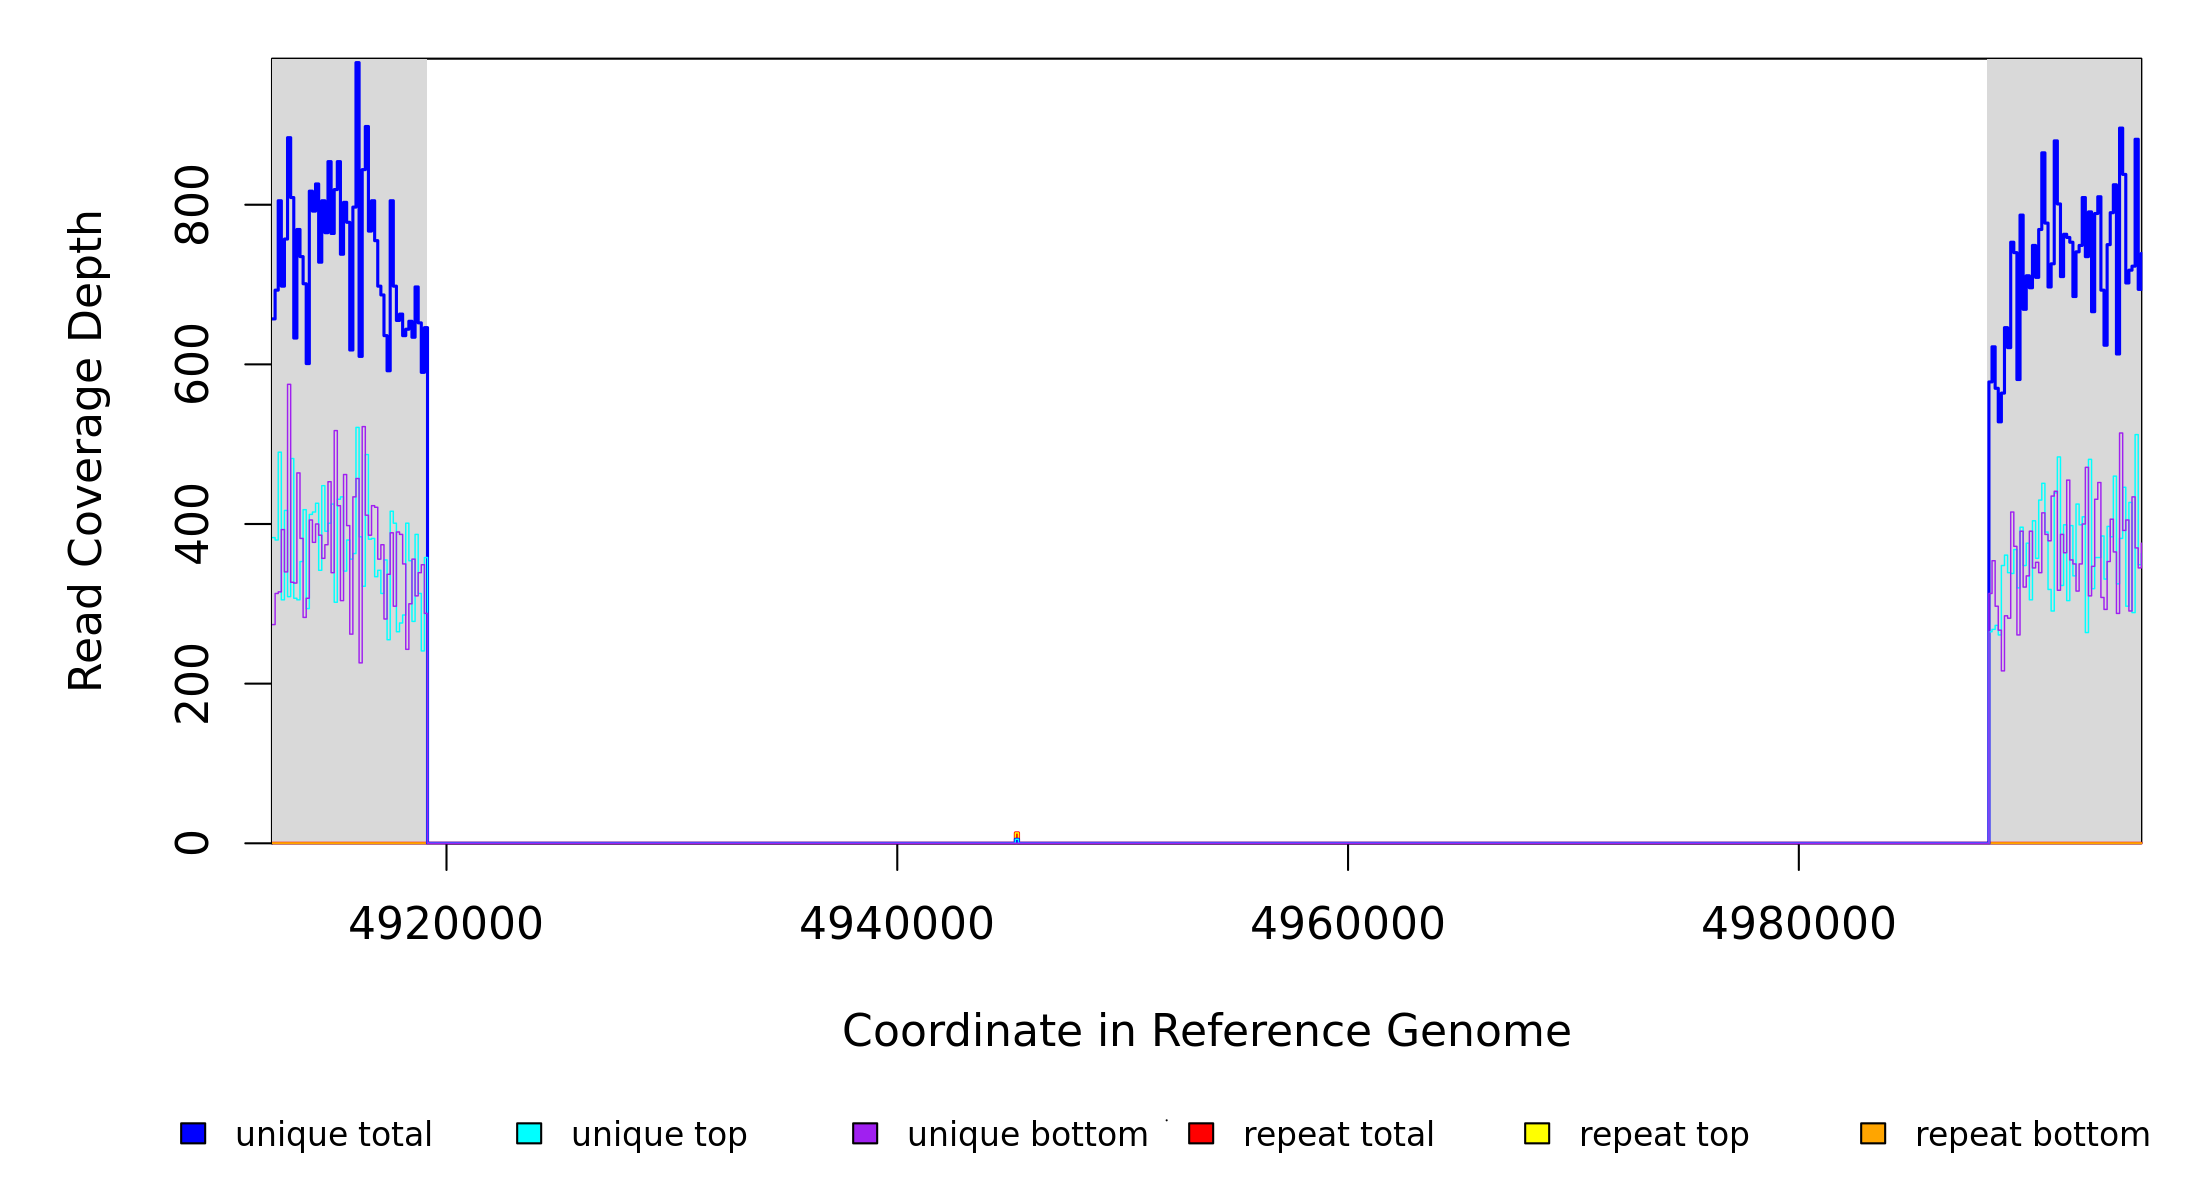
Task: Select the 'repeat bottom' legend label
Action: (x=2032, y=1135)
